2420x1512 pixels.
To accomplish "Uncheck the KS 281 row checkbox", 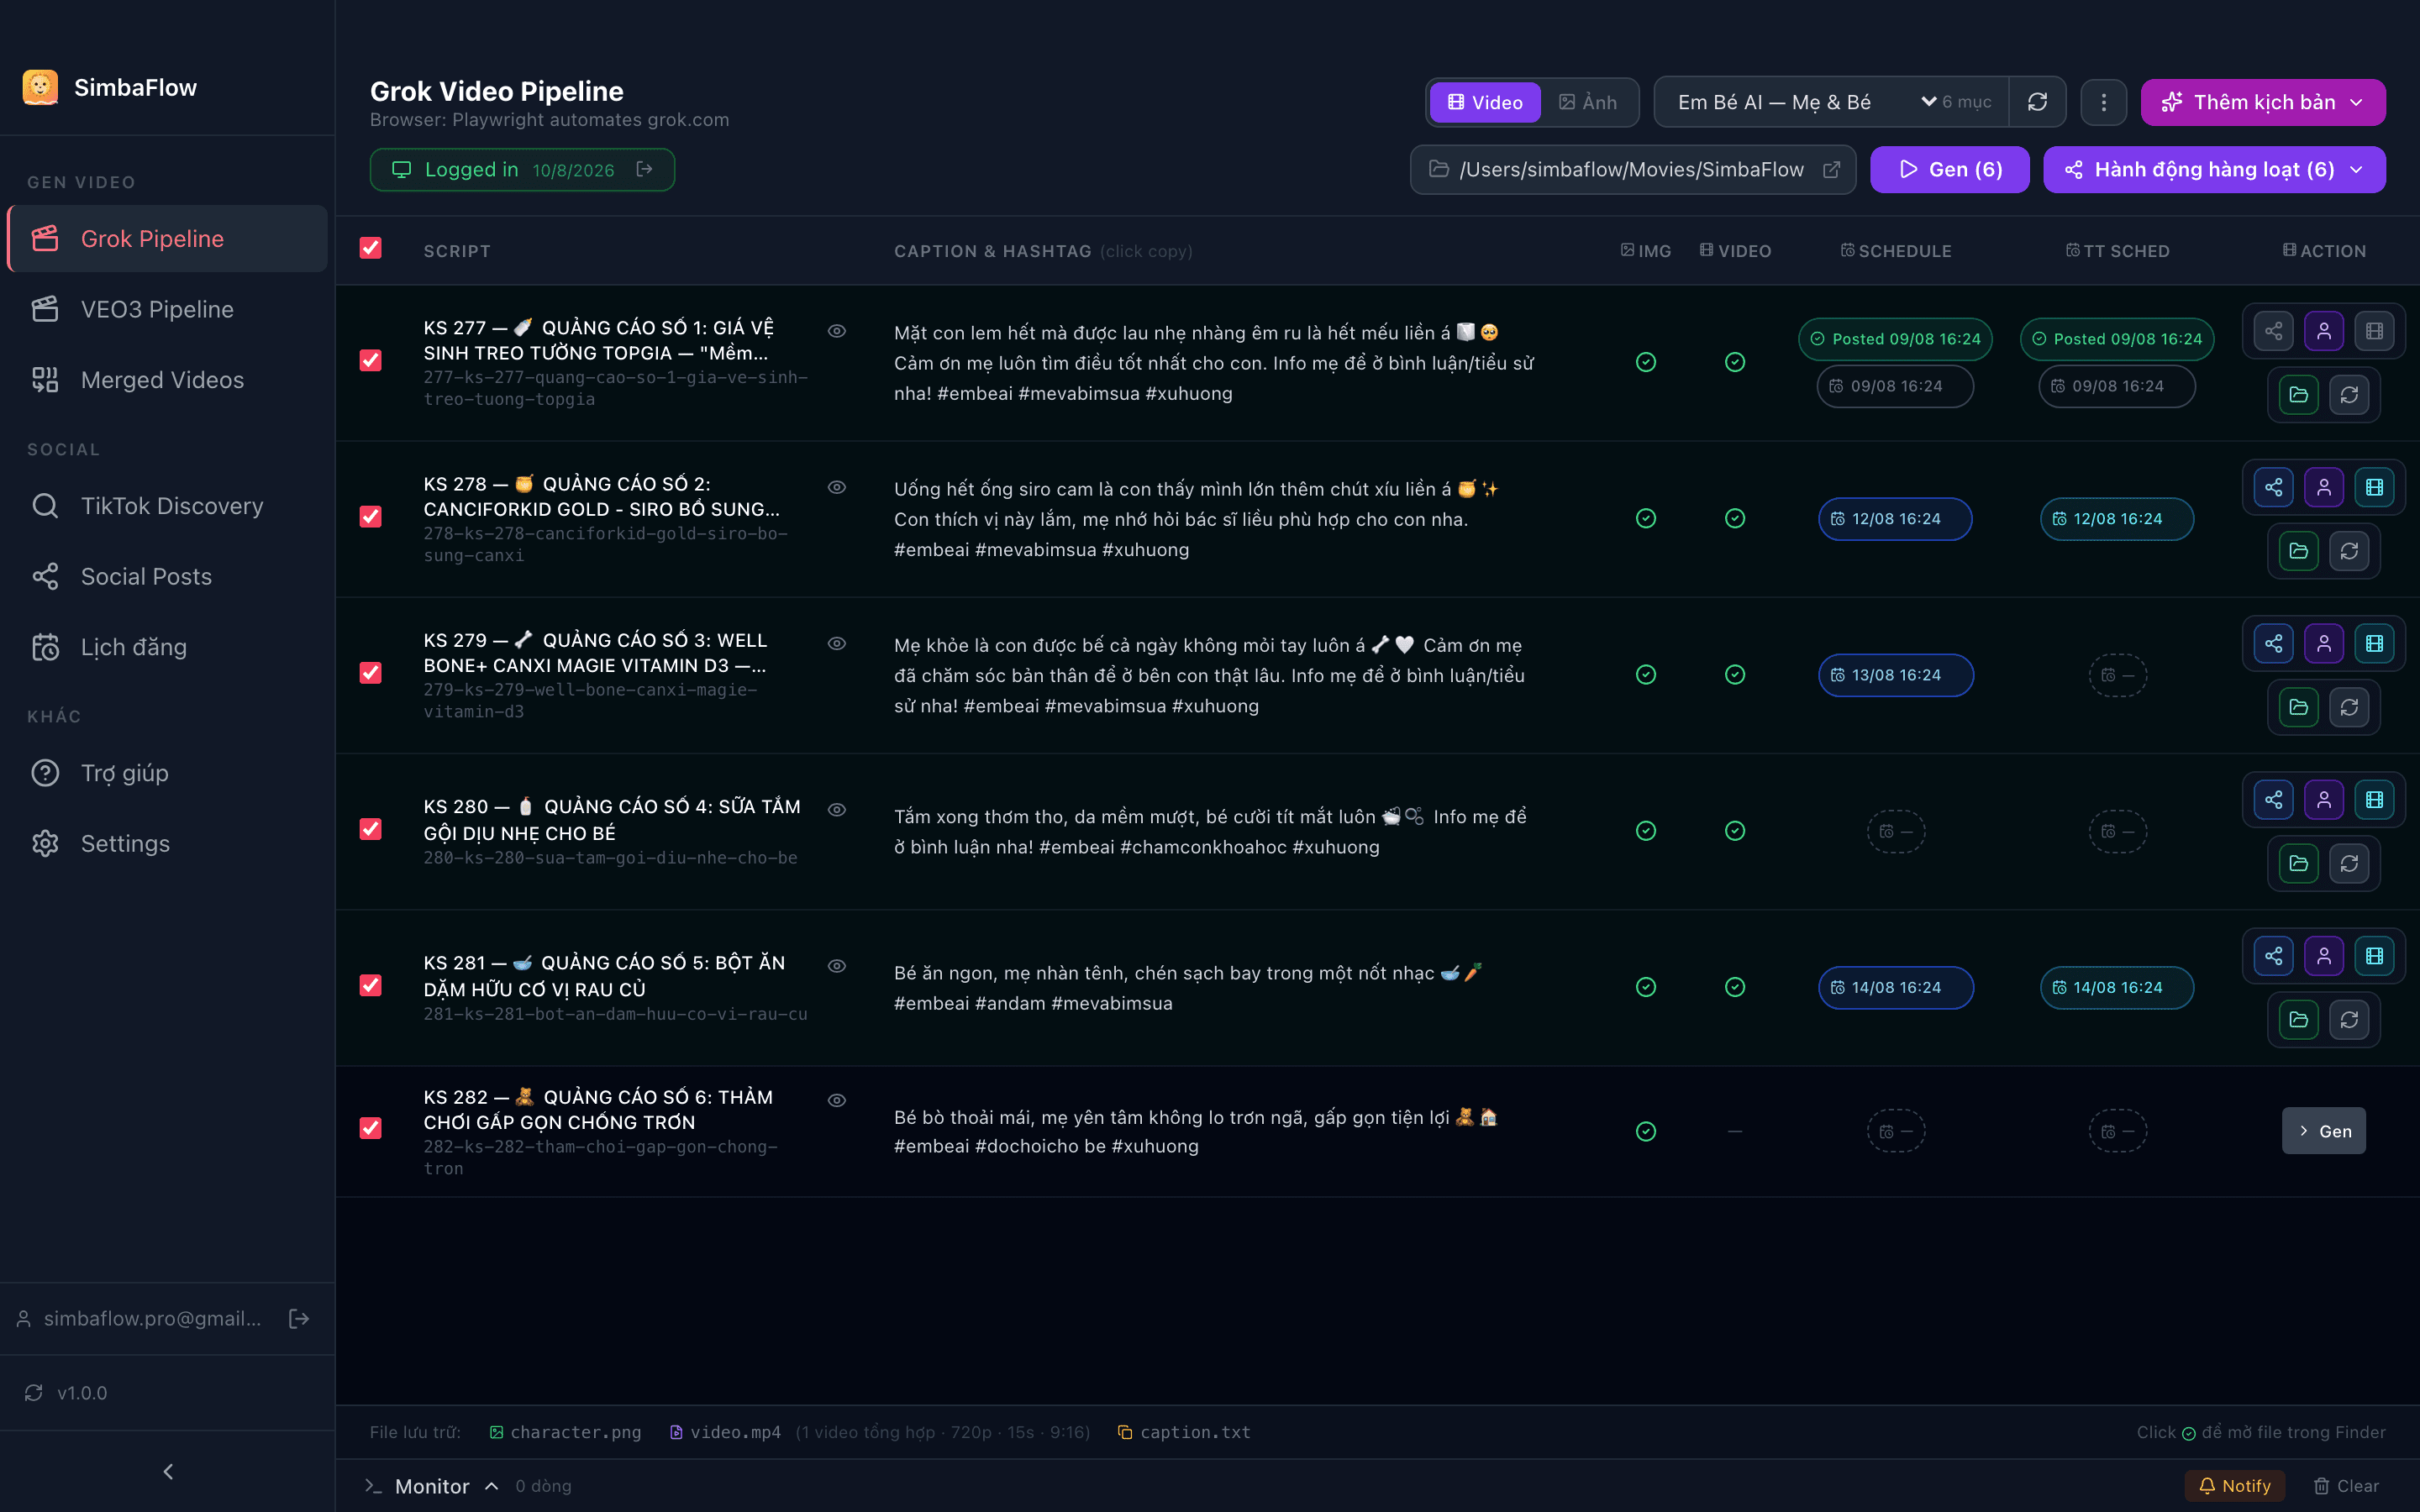I will click(371, 985).
